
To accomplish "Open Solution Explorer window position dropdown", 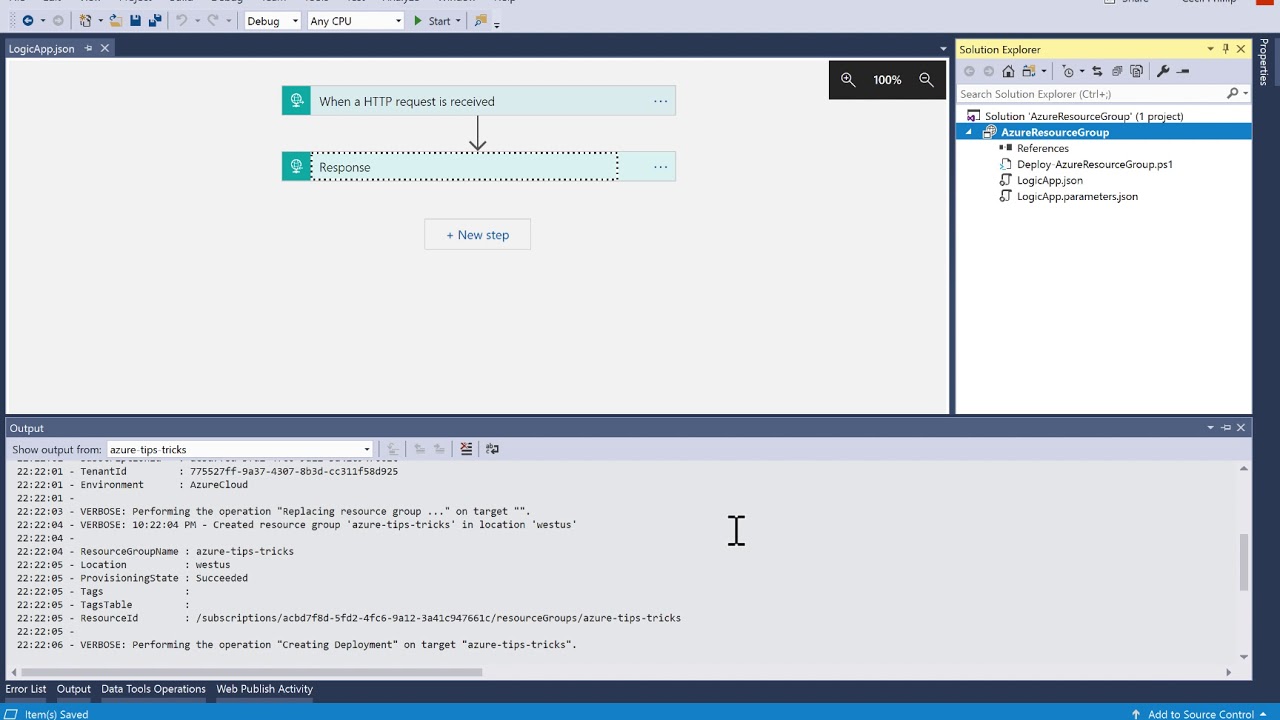I will click(x=1210, y=49).
